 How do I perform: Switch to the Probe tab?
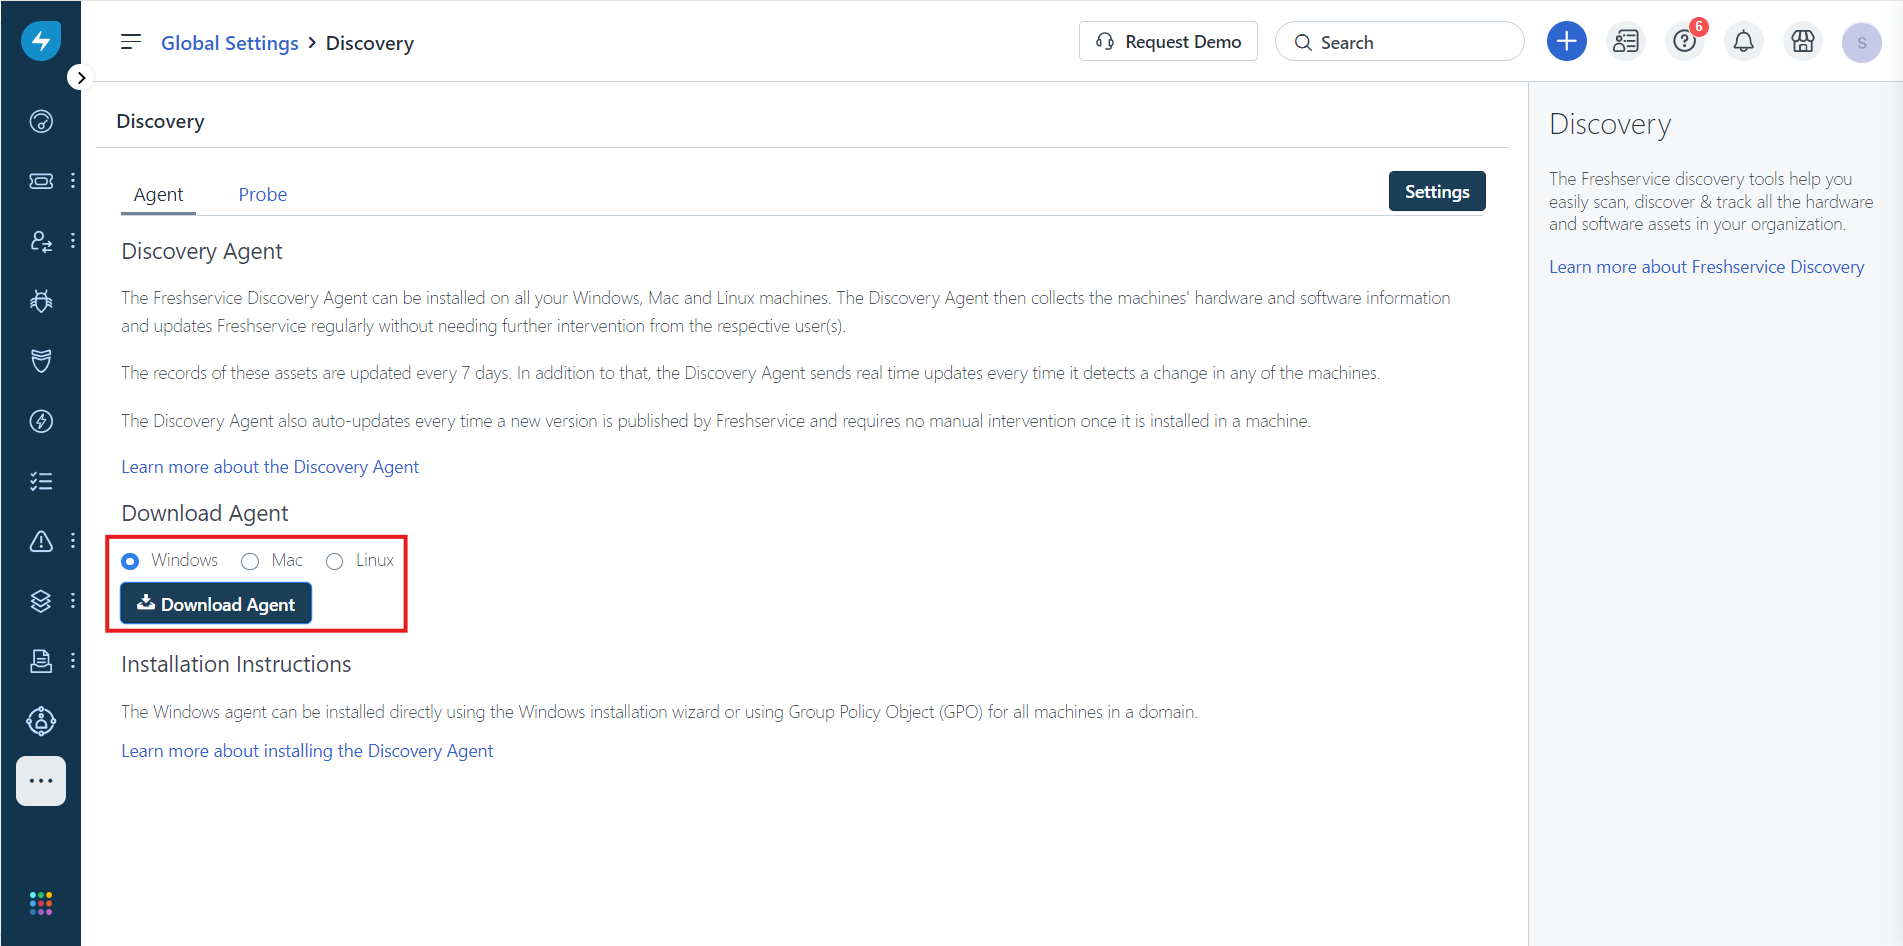pos(262,195)
